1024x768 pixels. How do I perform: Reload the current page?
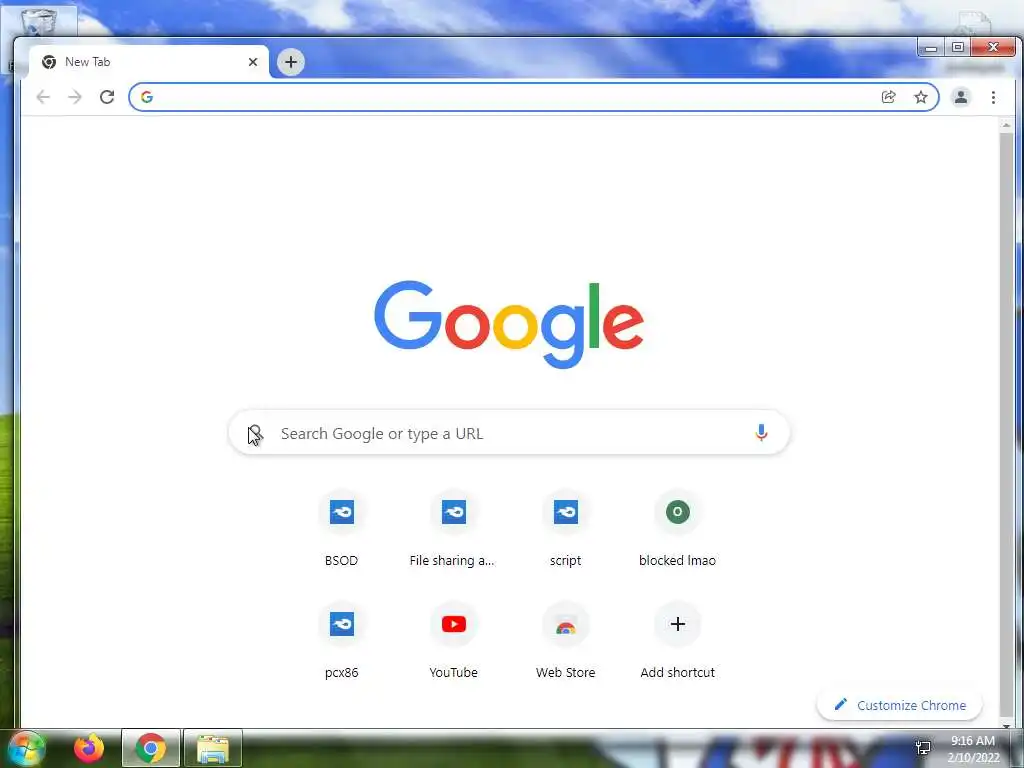(x=107, y=97)
